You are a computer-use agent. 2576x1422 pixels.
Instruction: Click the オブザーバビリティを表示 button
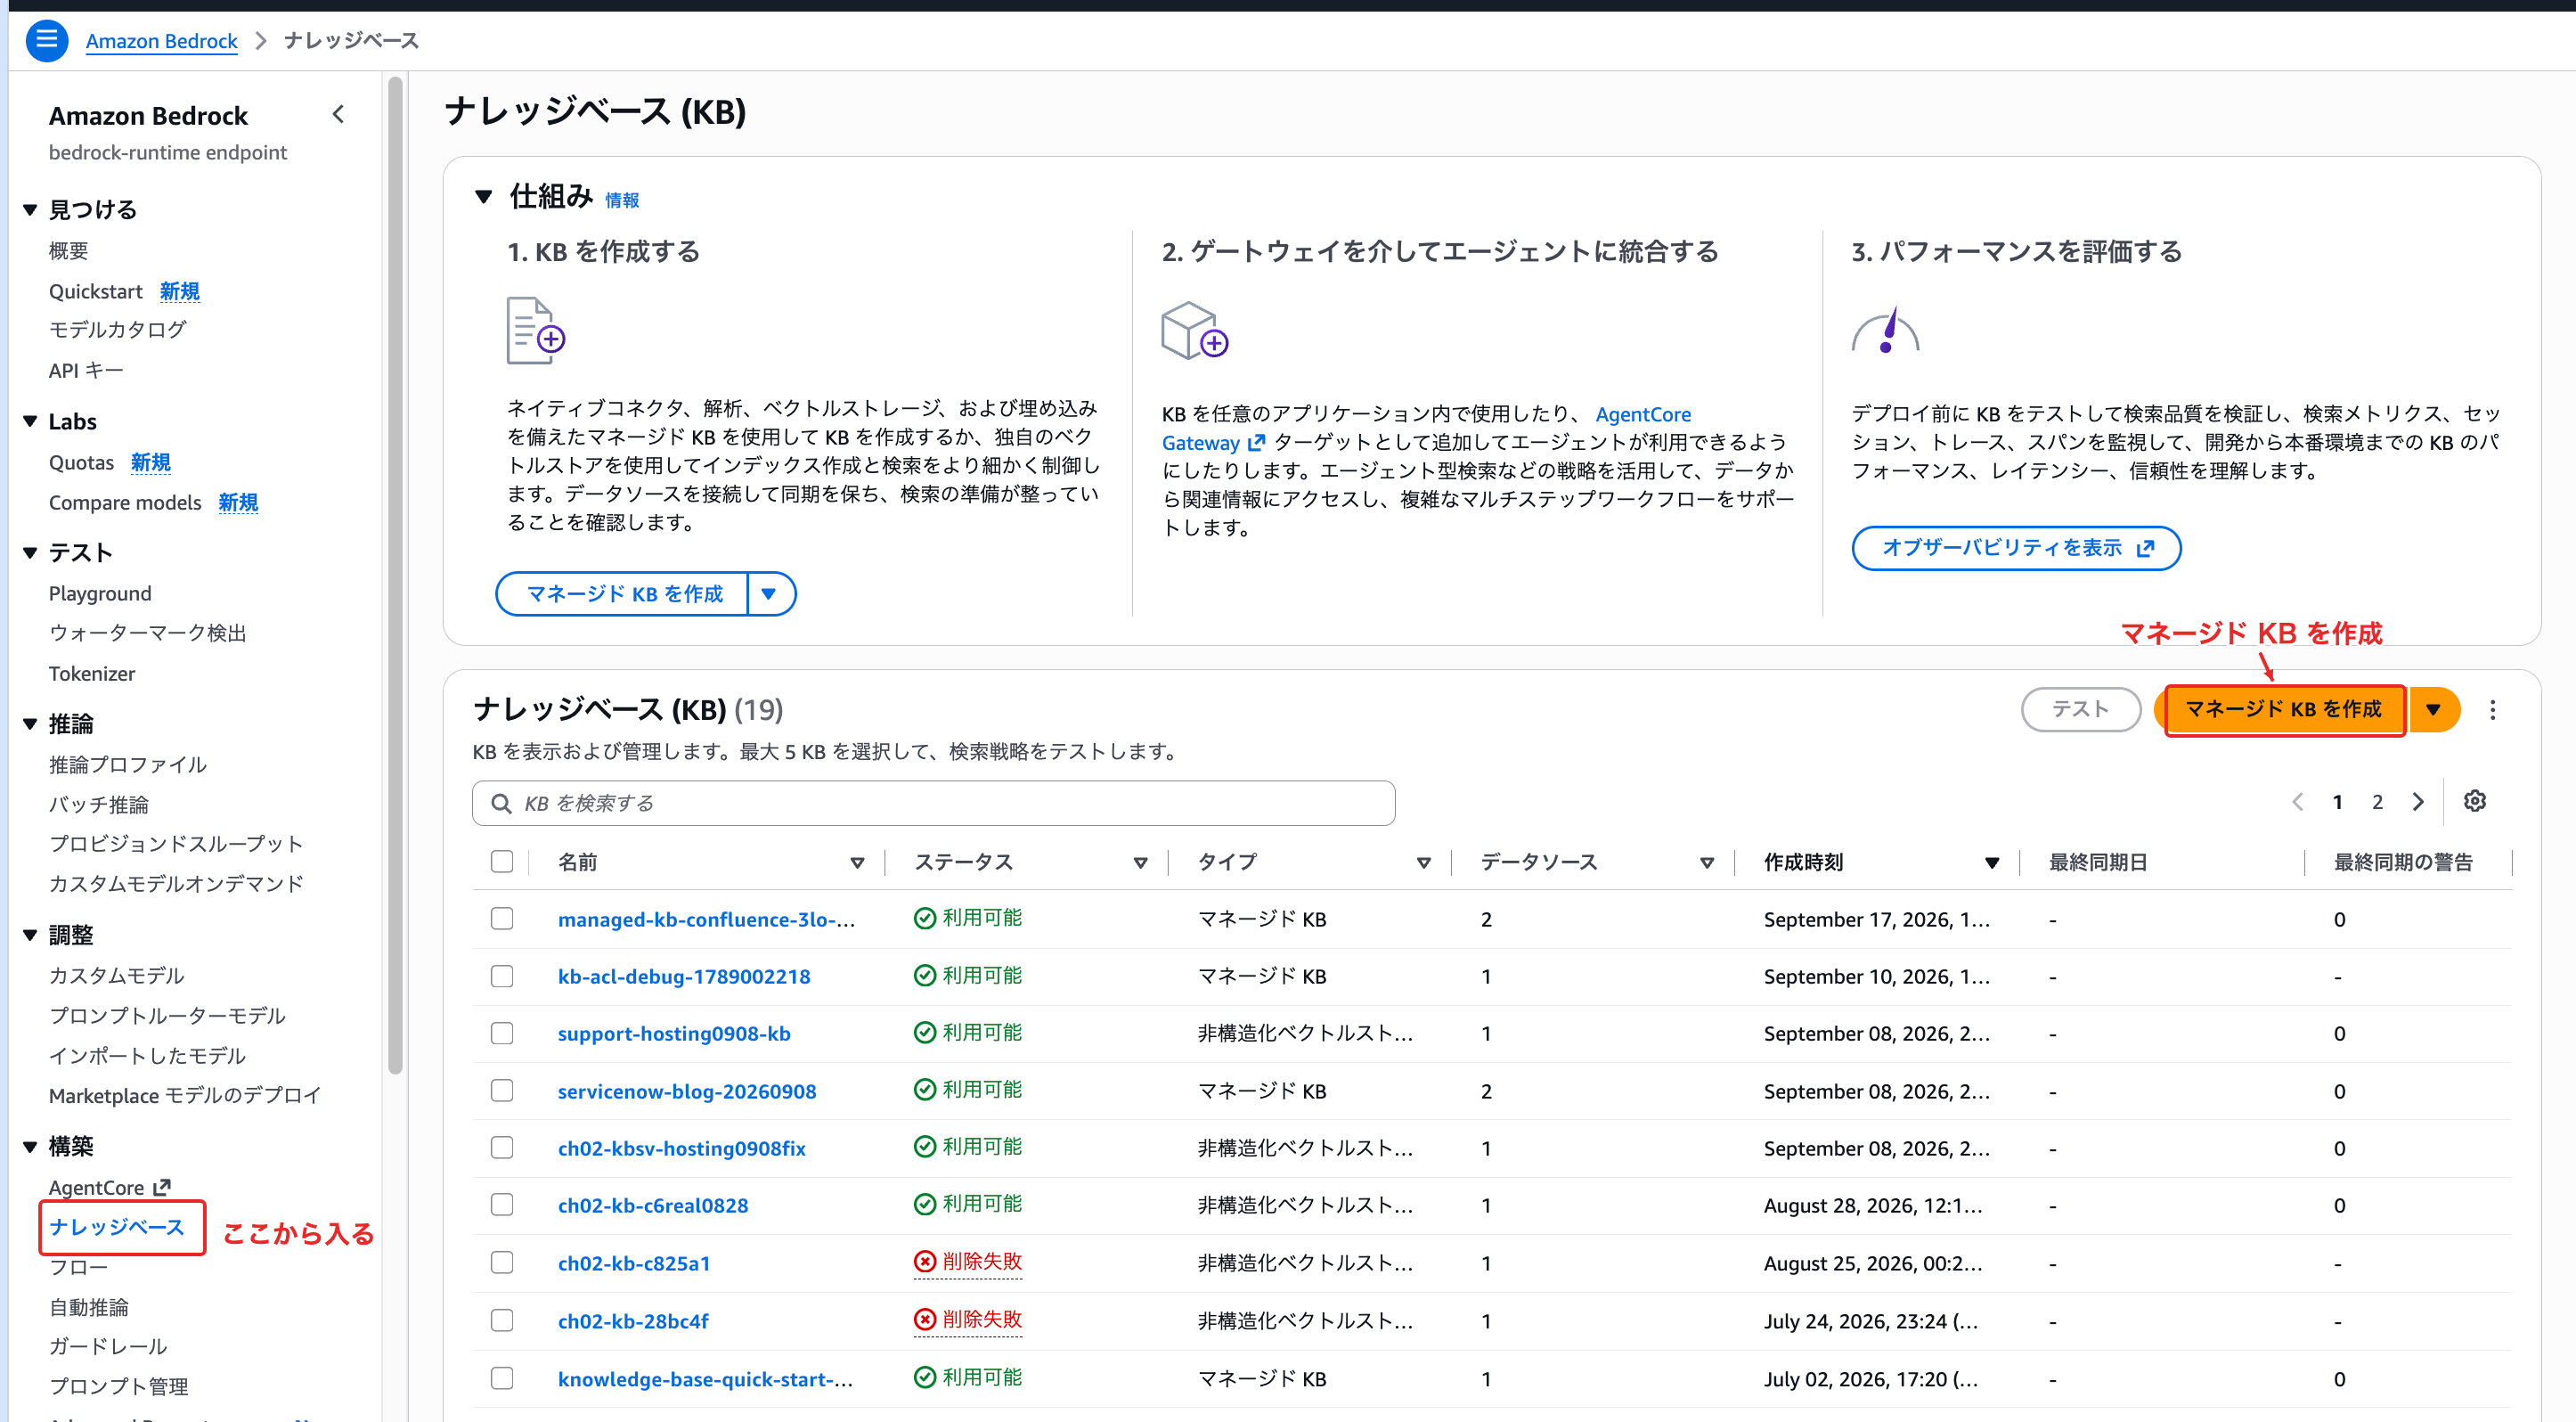click(x=2016, y=548)
